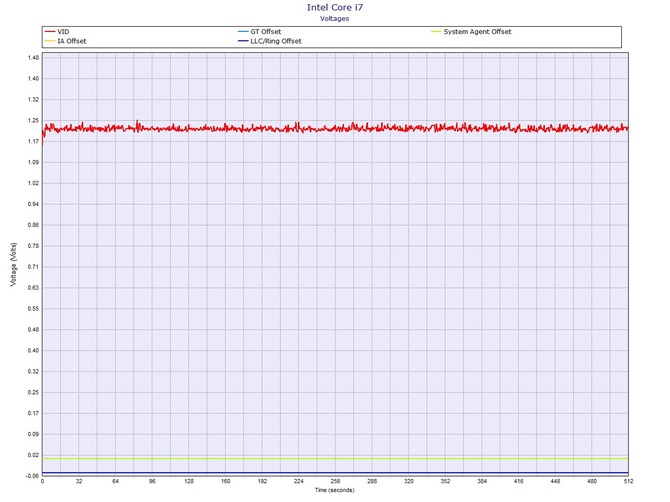Click the 1.17 y-axis tick value

(33, 141)
